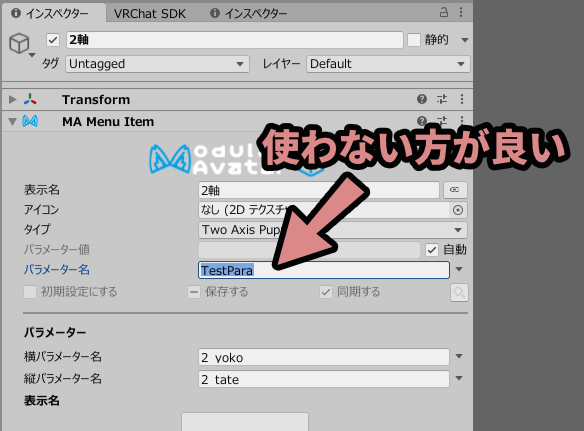This screenshot has width=584, height=431.
Task: Switch to the VRChat SDK tab
Action: pyautogui.click(x=150, y=14)
